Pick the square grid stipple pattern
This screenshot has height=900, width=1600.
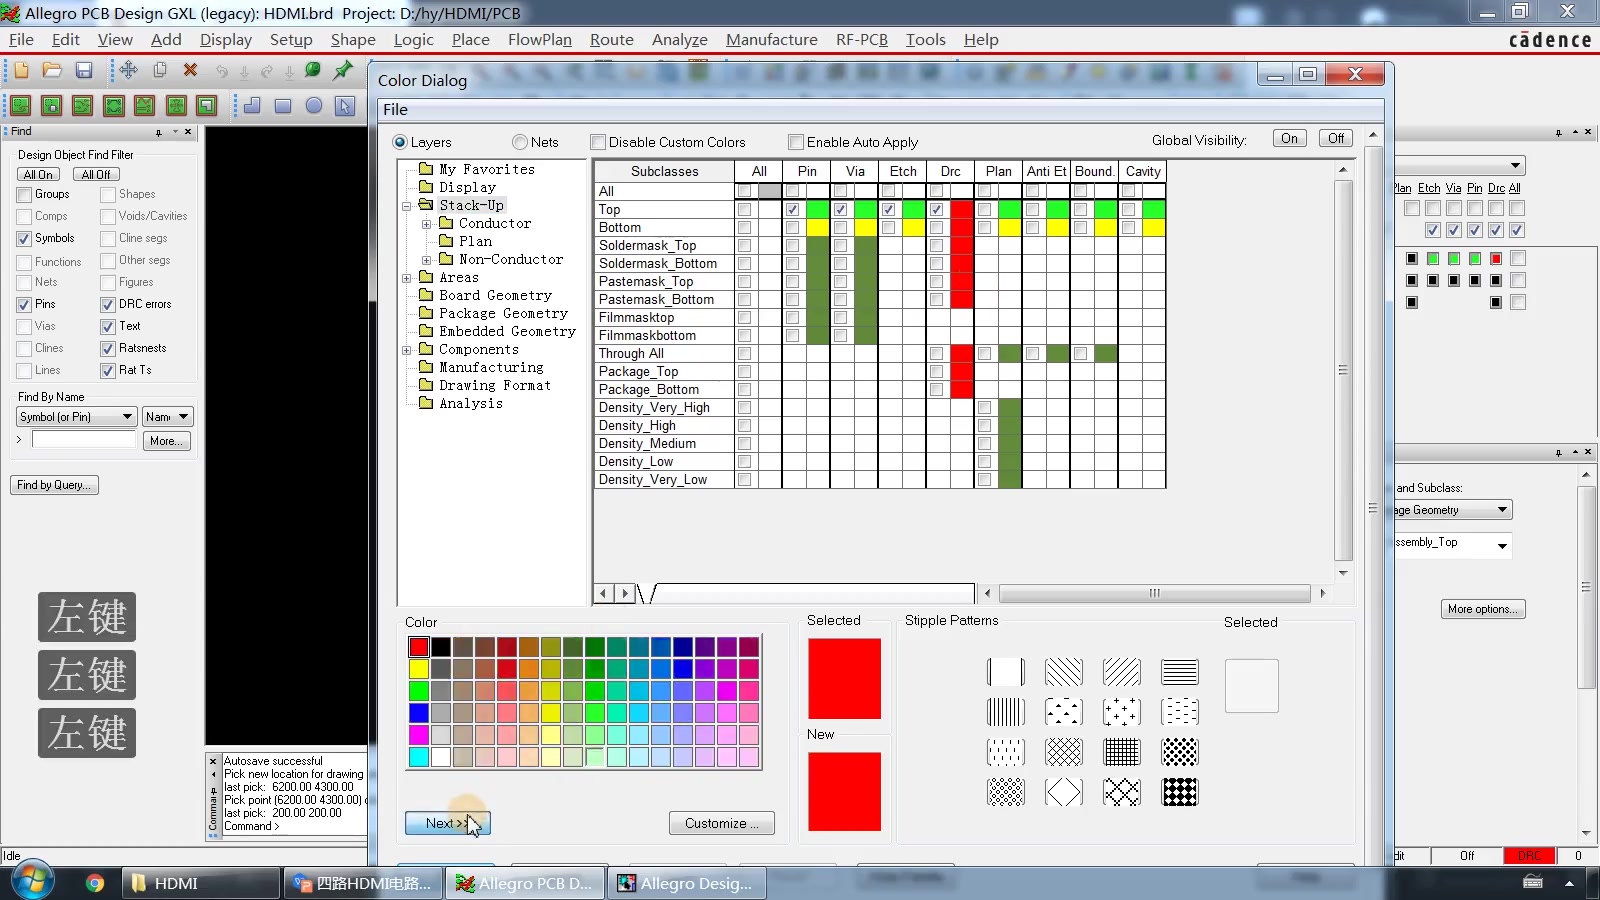pos(1122,752)
